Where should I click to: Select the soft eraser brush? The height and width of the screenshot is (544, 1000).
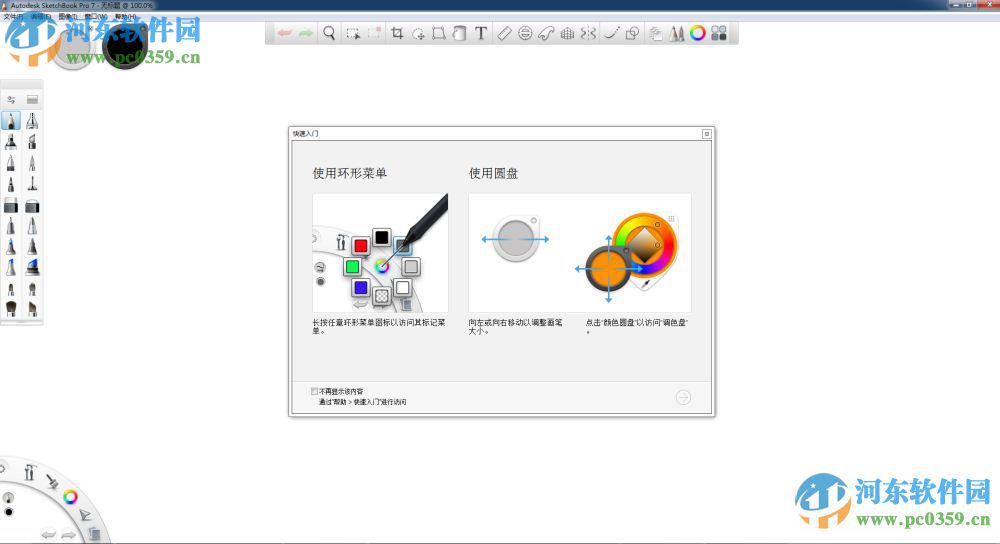32,205
